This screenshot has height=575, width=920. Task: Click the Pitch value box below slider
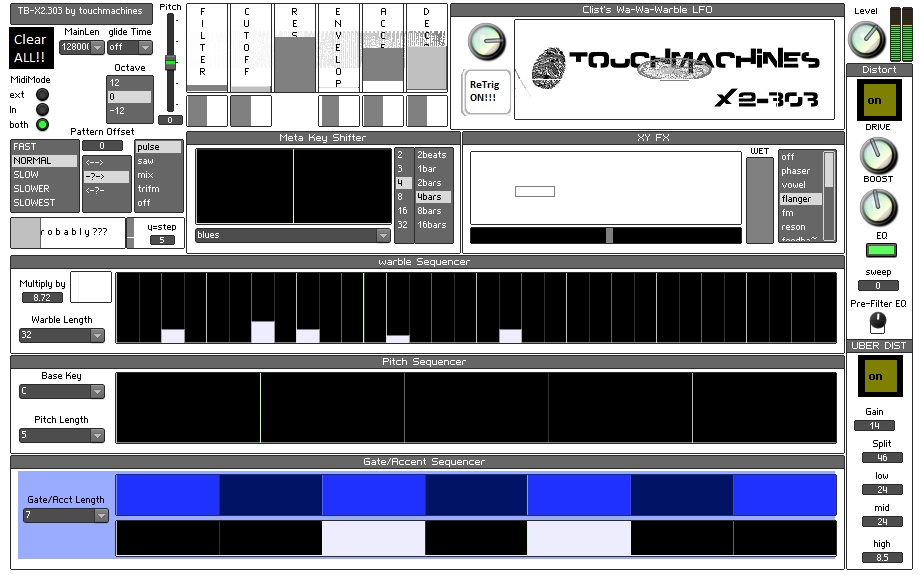point(170,120)
